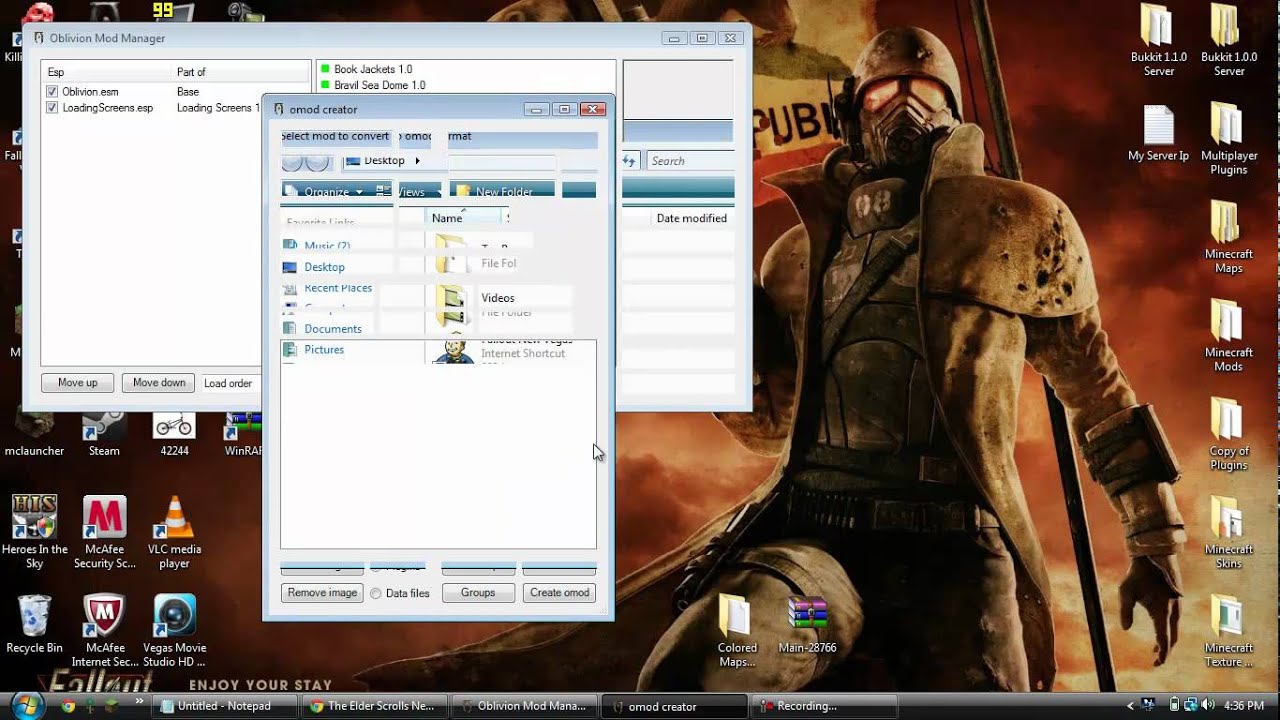Click the volume speaker tray icon
This screenshot has width=1280, height=720.
[x=1209, y=706]
